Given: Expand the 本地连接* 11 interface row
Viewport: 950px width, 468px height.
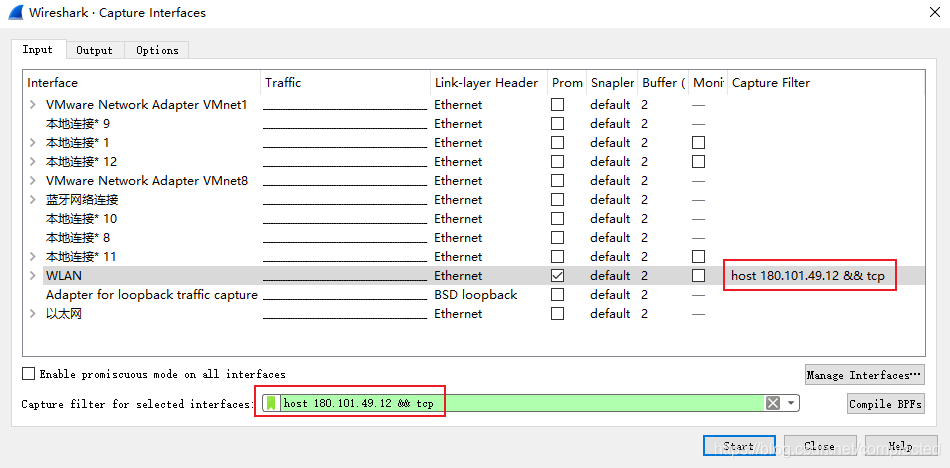Looking at the screenshot, I should tap(33, 257).
